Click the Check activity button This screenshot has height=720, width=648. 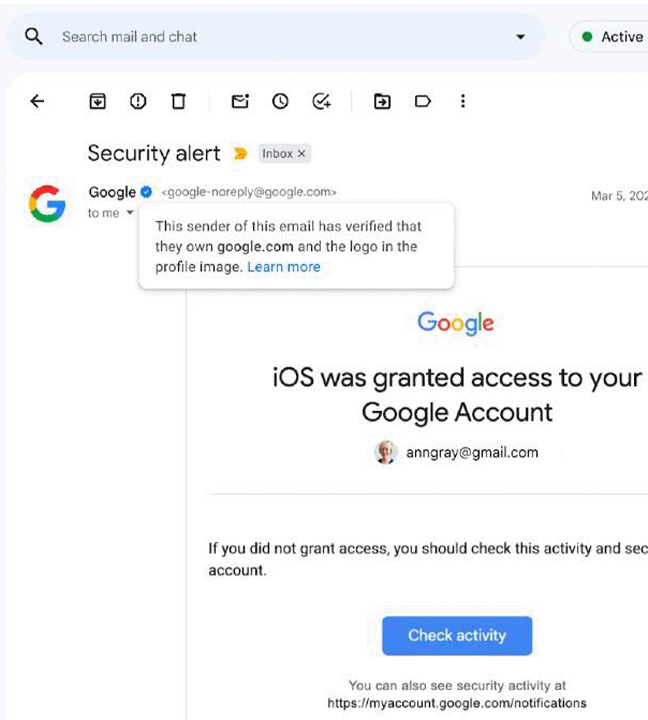point(457,635)
